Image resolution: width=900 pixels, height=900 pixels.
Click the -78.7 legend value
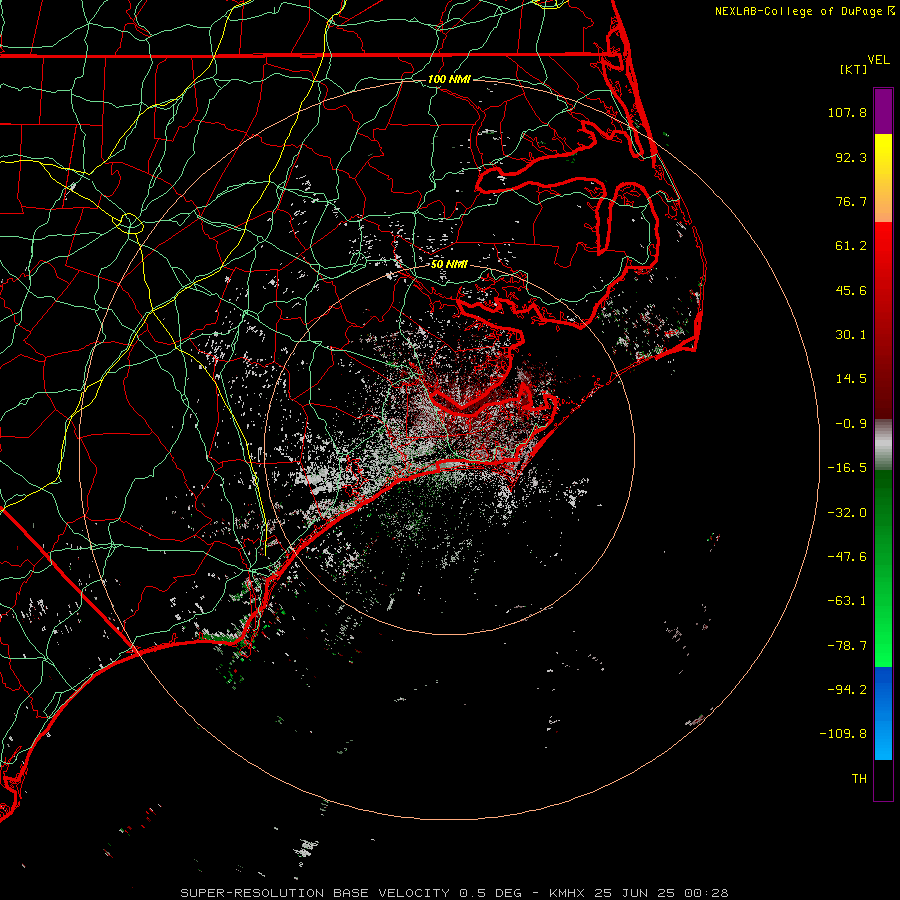(x=847, y=646)
